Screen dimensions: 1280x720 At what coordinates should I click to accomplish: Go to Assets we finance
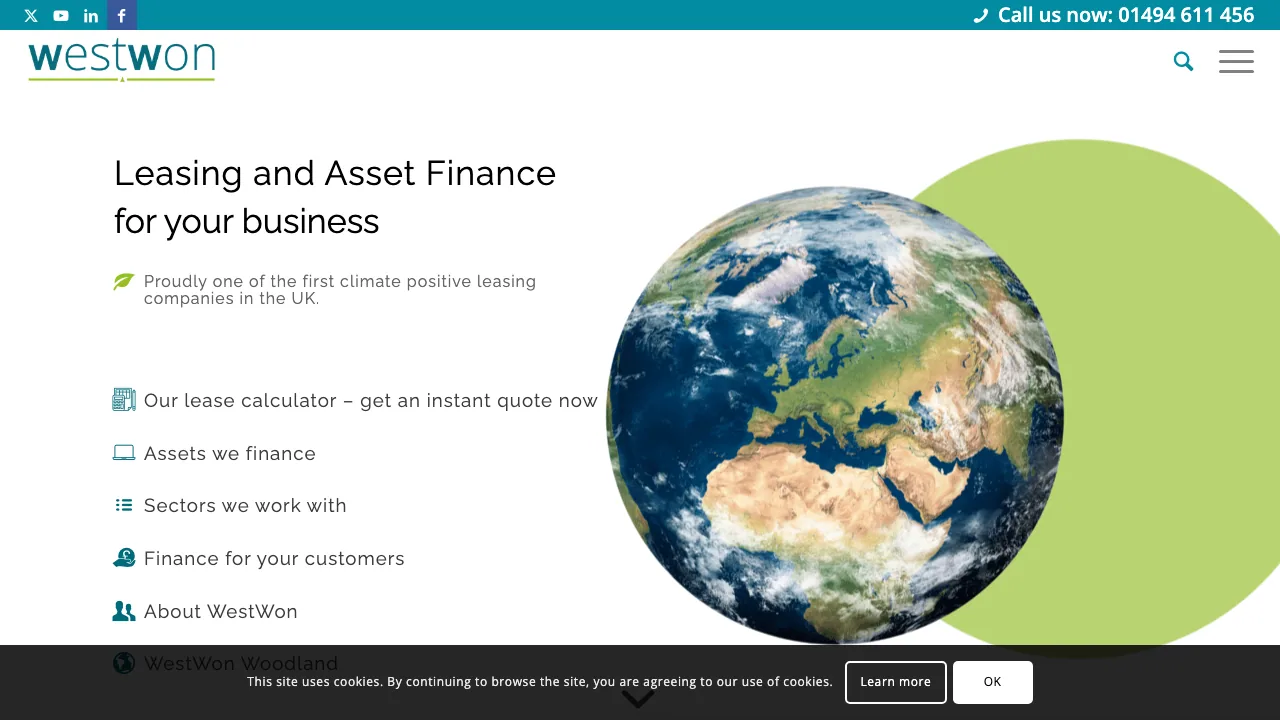230,454
